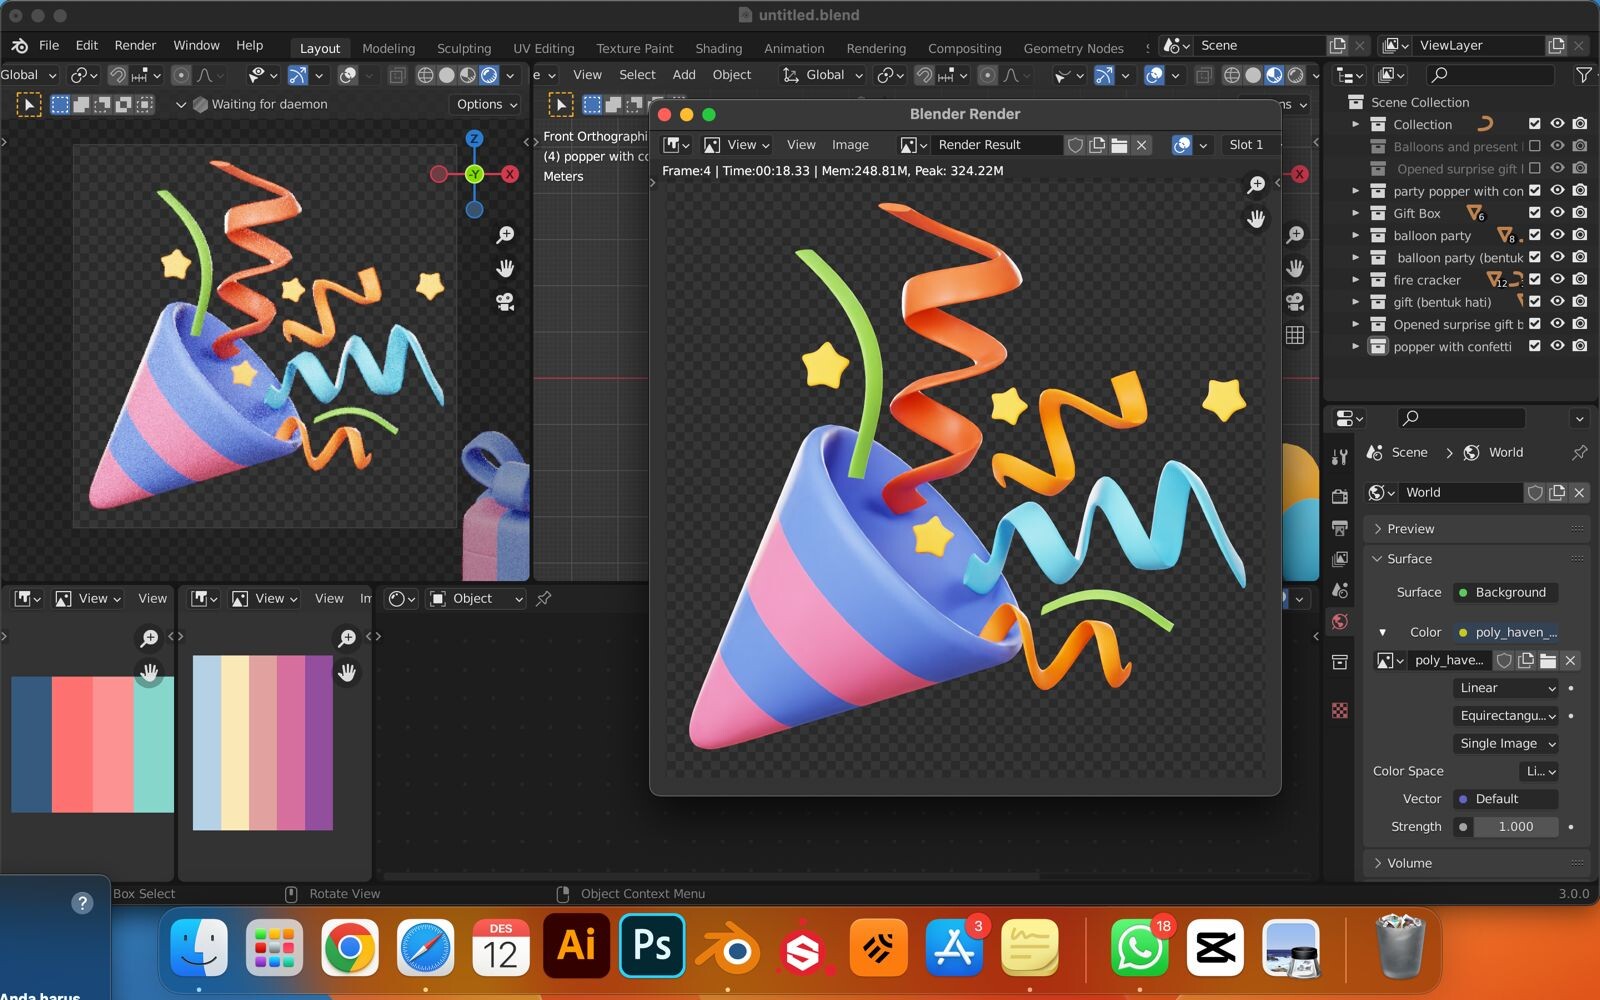Open the World properties tab
This screenshot has height=1000, width=1600.
[x=1340, y=622]
